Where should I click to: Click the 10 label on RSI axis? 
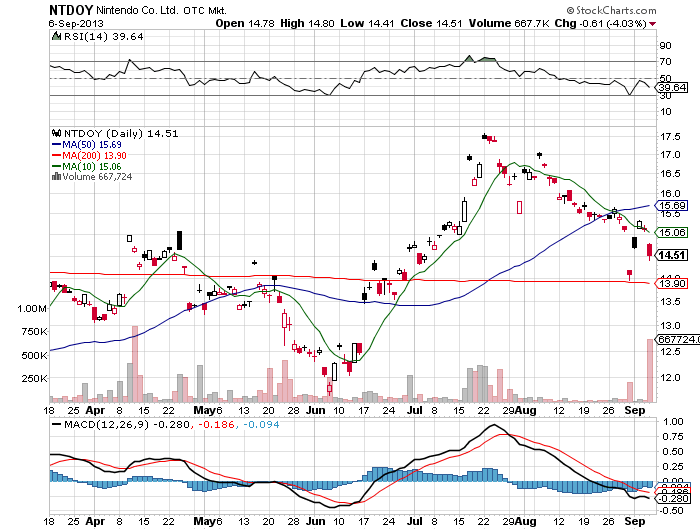click(665, 111)
